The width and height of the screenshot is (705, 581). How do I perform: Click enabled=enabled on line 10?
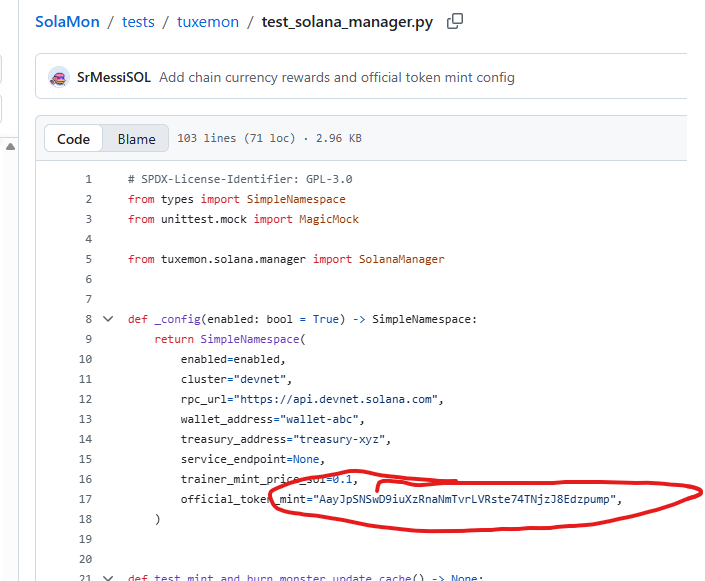(230, 359)
